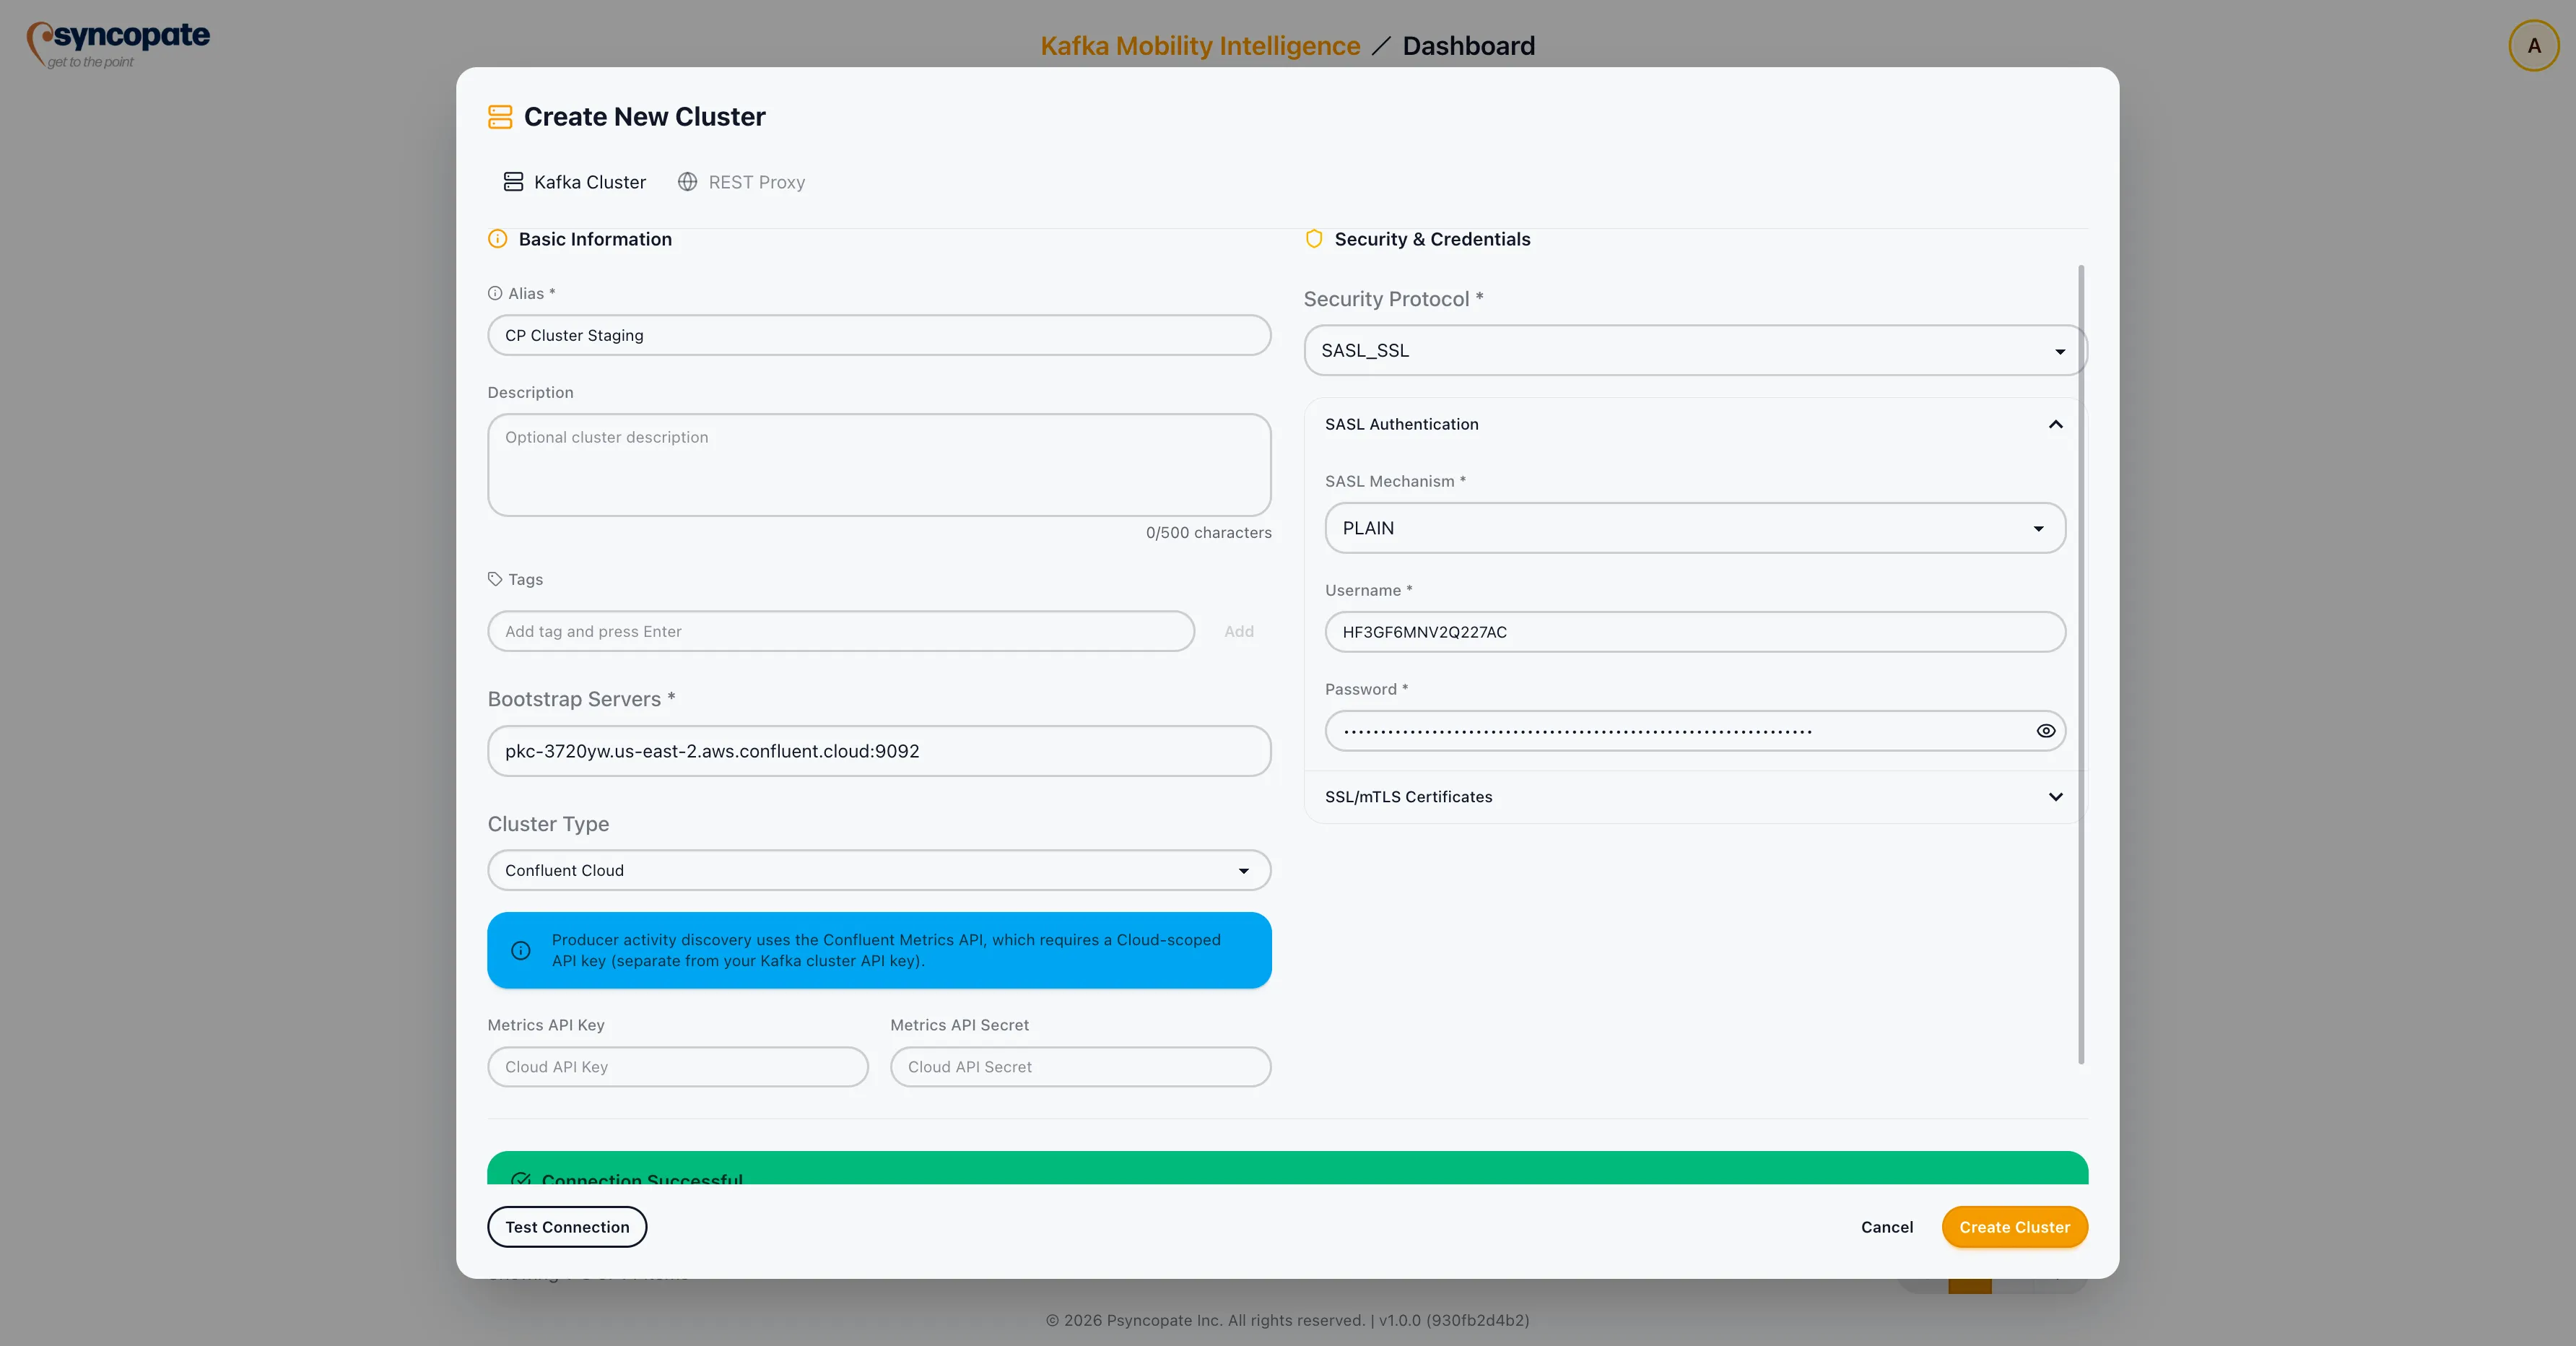This screenshot has height=1346, width=2576.
Task: Click the info icon in blue Metrics banner
Action: pyautogui.click(x=521, y=950)
